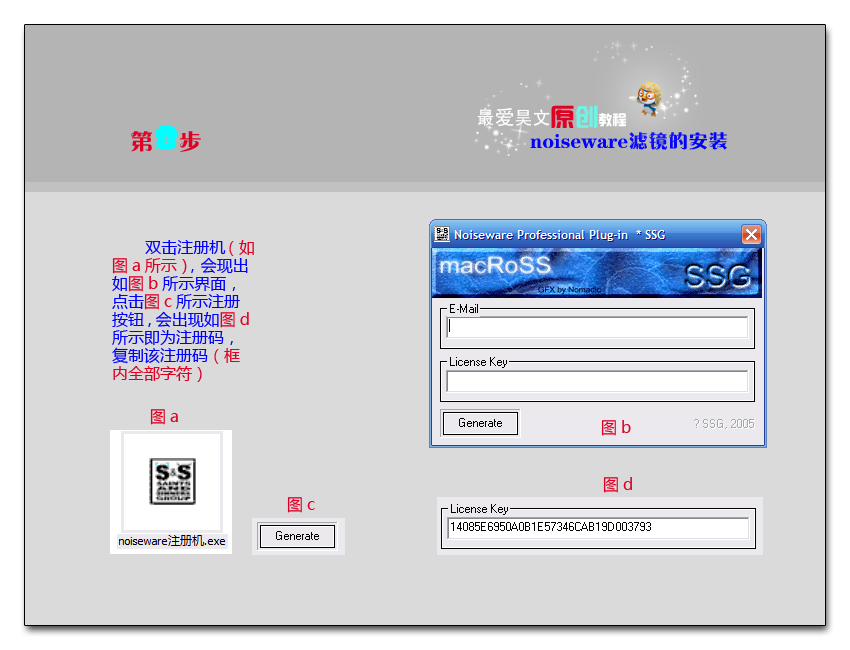Screen dimensions: 850x650
Task: Click the empty License Key field in dialog
Action: point(597,381)
